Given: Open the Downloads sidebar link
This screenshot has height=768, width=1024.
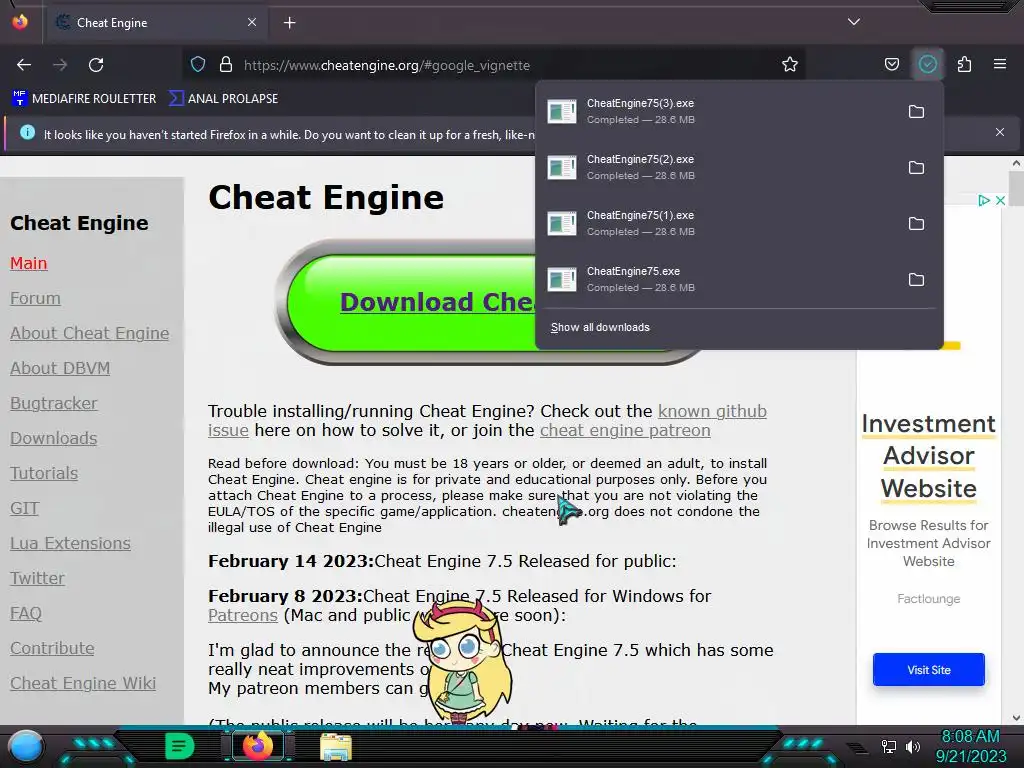Looking at the screenshot, I should pyautogui.click(x=54, y=438).
